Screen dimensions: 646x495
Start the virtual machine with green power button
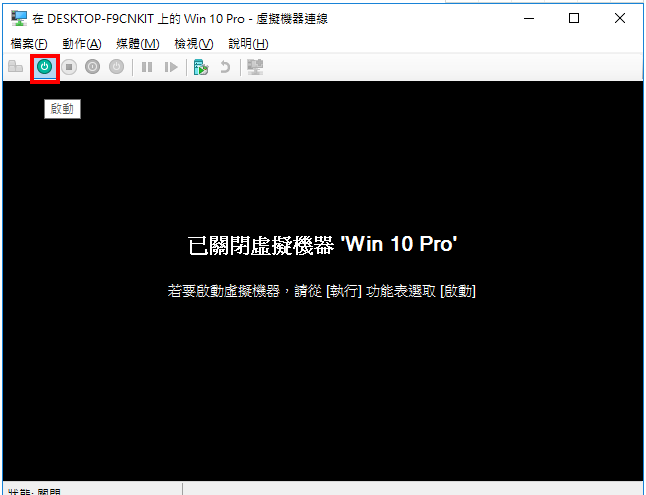click(x=44, y=67)
